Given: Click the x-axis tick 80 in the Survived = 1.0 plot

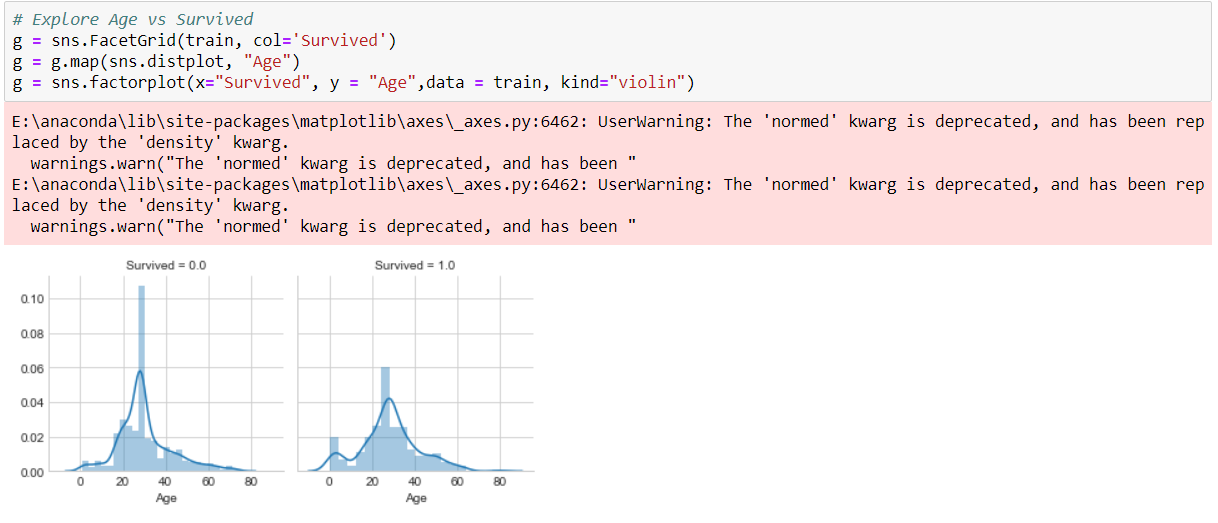Looking at the screenshot, I should pos(499,482).
